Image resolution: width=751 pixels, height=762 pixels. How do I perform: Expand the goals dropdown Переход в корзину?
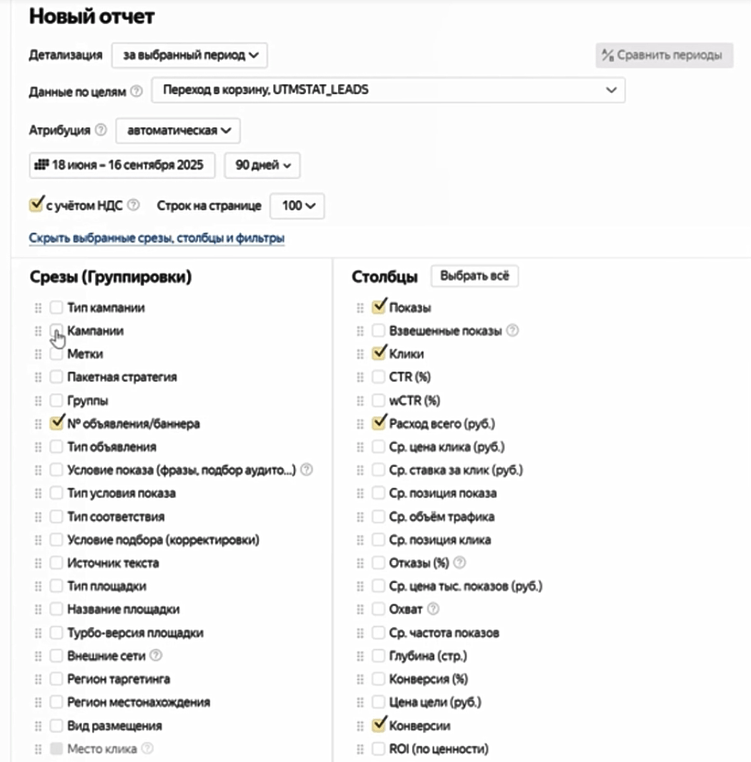(x=388, y=91)
